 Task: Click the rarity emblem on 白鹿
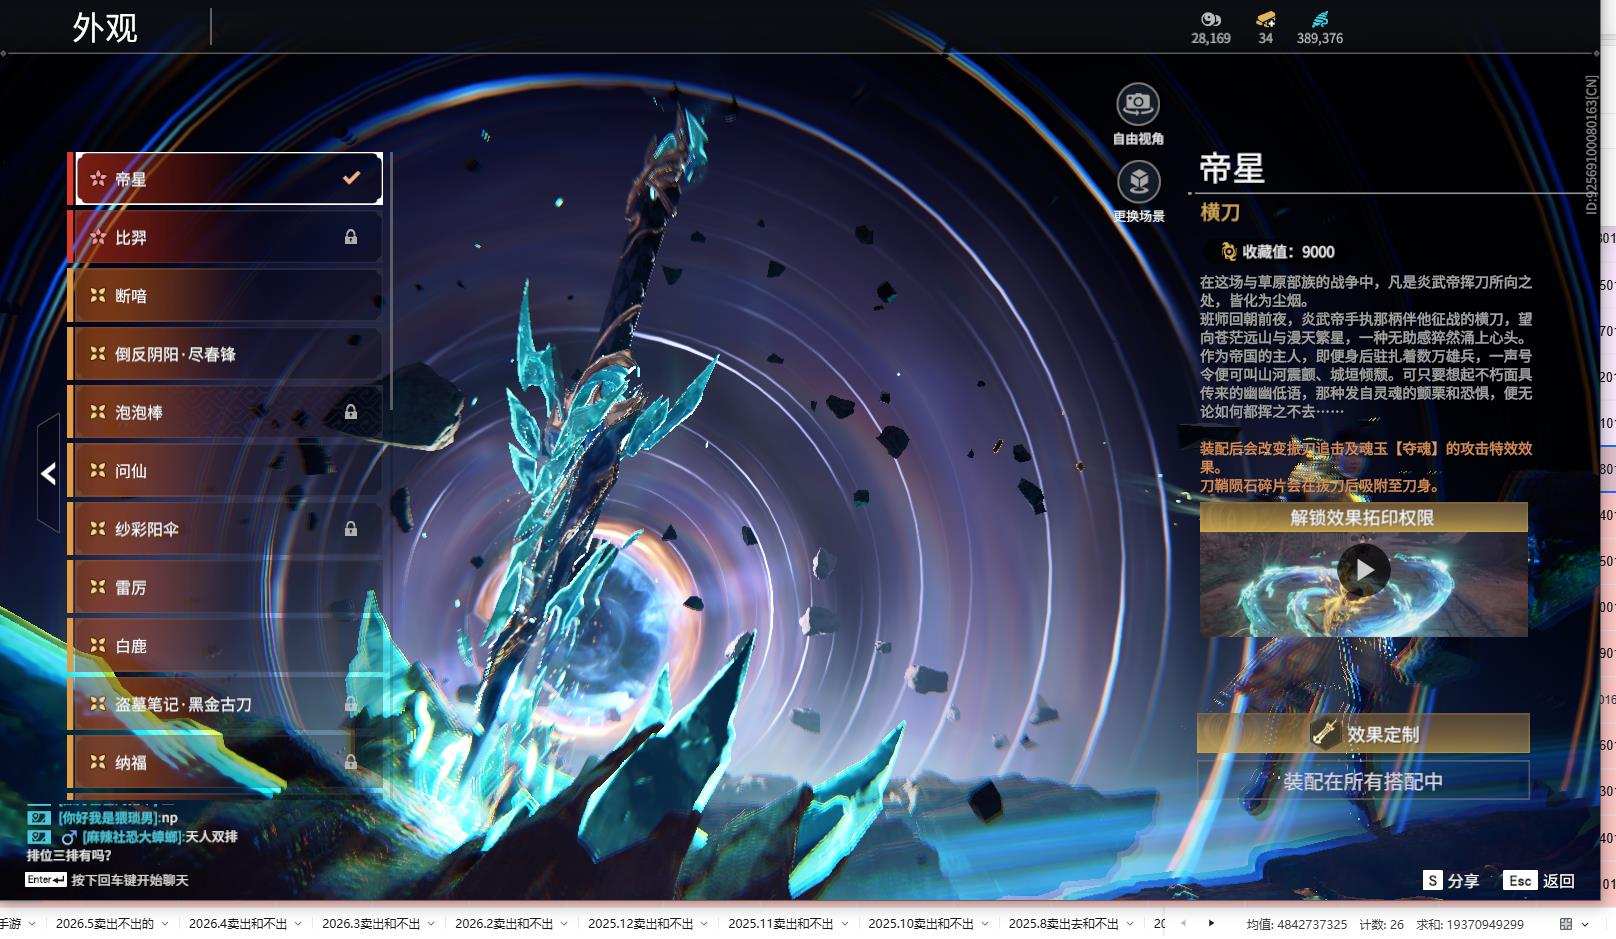point(97,645)
